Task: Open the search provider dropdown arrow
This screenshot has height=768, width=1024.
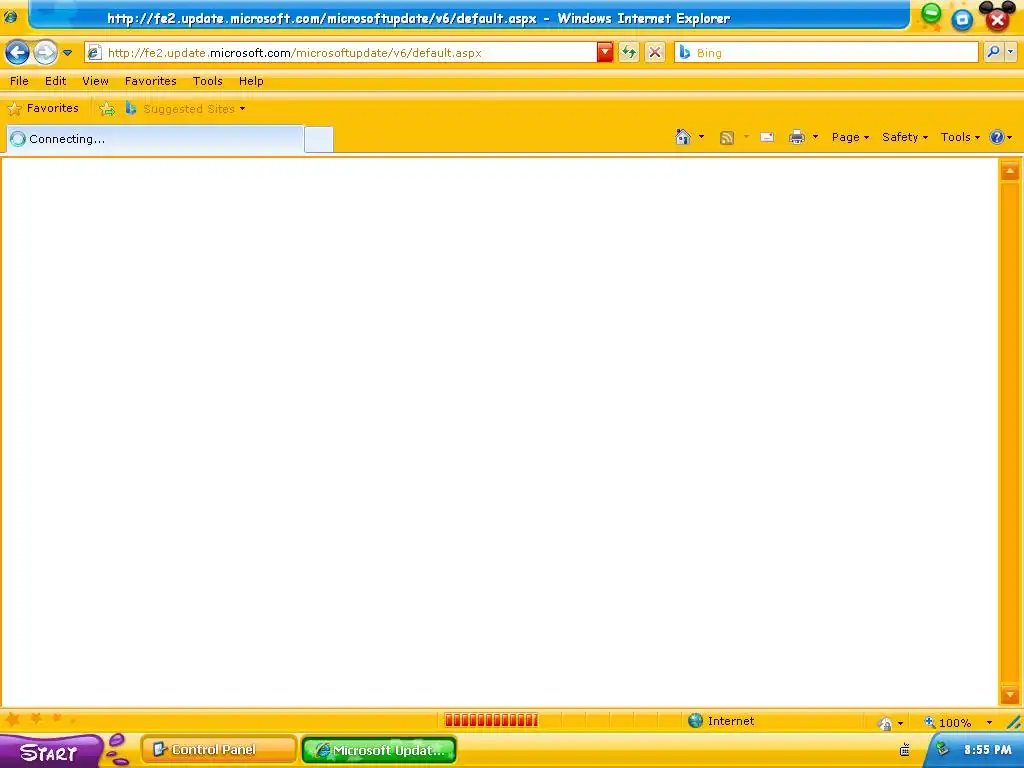Action: (1010, 52)
